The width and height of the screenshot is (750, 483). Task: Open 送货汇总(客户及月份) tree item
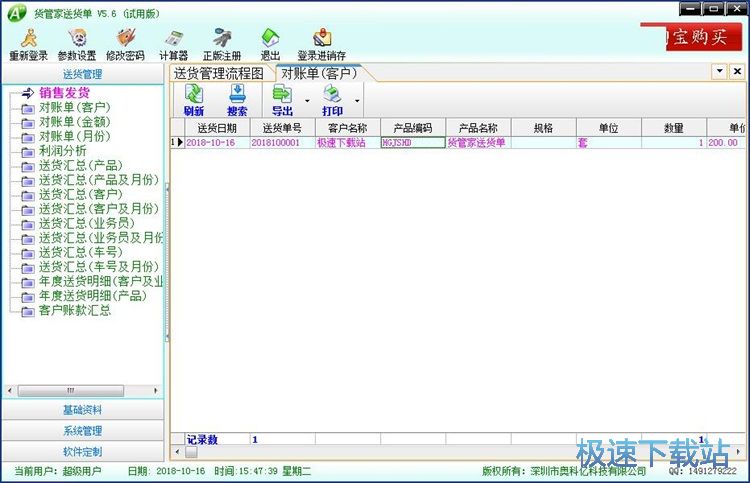coord(99,209)
